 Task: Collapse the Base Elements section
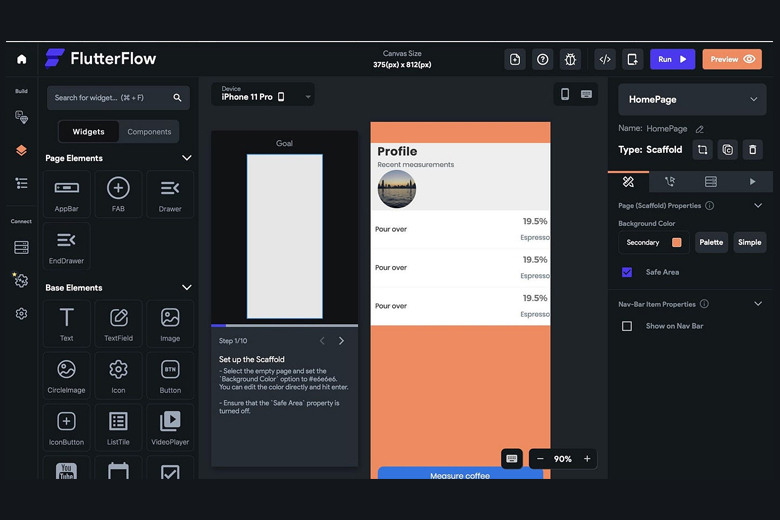pos(187,287)
